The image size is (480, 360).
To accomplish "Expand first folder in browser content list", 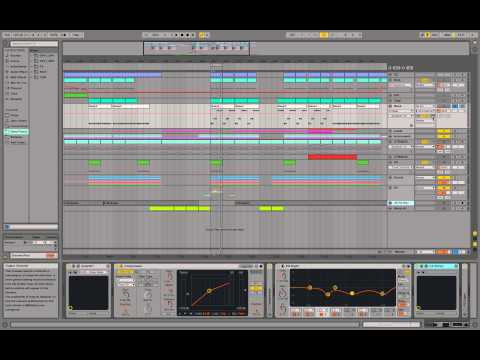I will pyautogui.click(x=32, y=55).
